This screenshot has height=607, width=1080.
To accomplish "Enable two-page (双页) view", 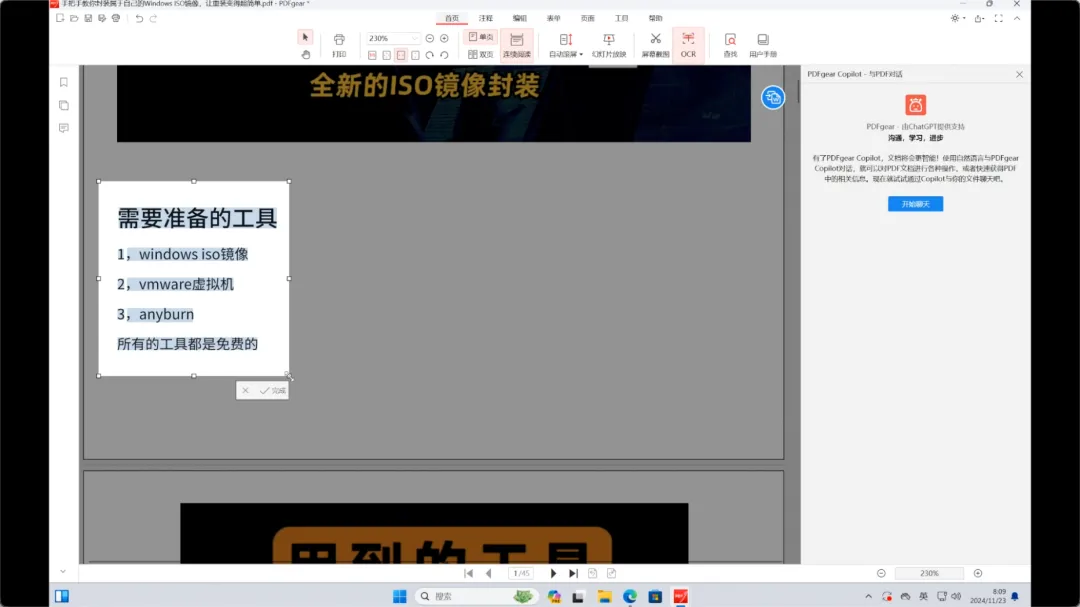I will pyautogui.click(x=481, y=54).
